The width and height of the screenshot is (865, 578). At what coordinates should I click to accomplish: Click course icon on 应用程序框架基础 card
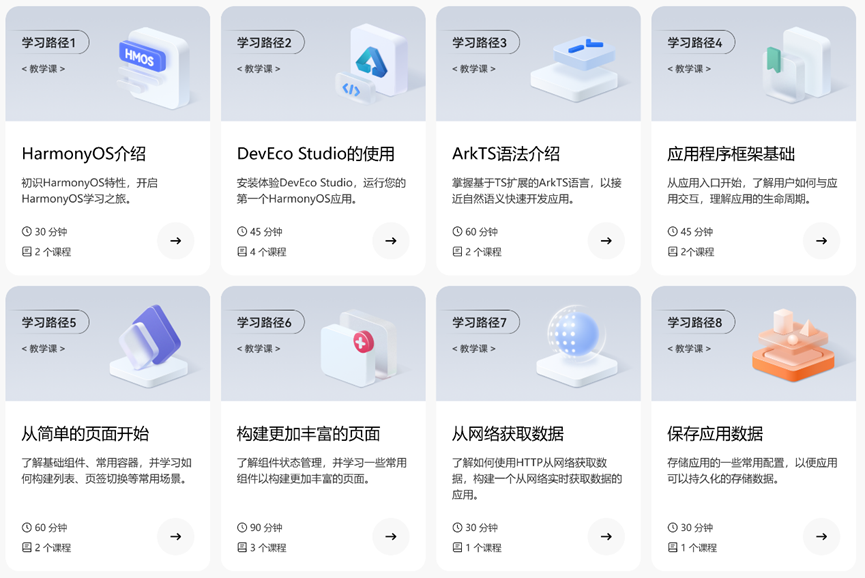pos(672,251)
